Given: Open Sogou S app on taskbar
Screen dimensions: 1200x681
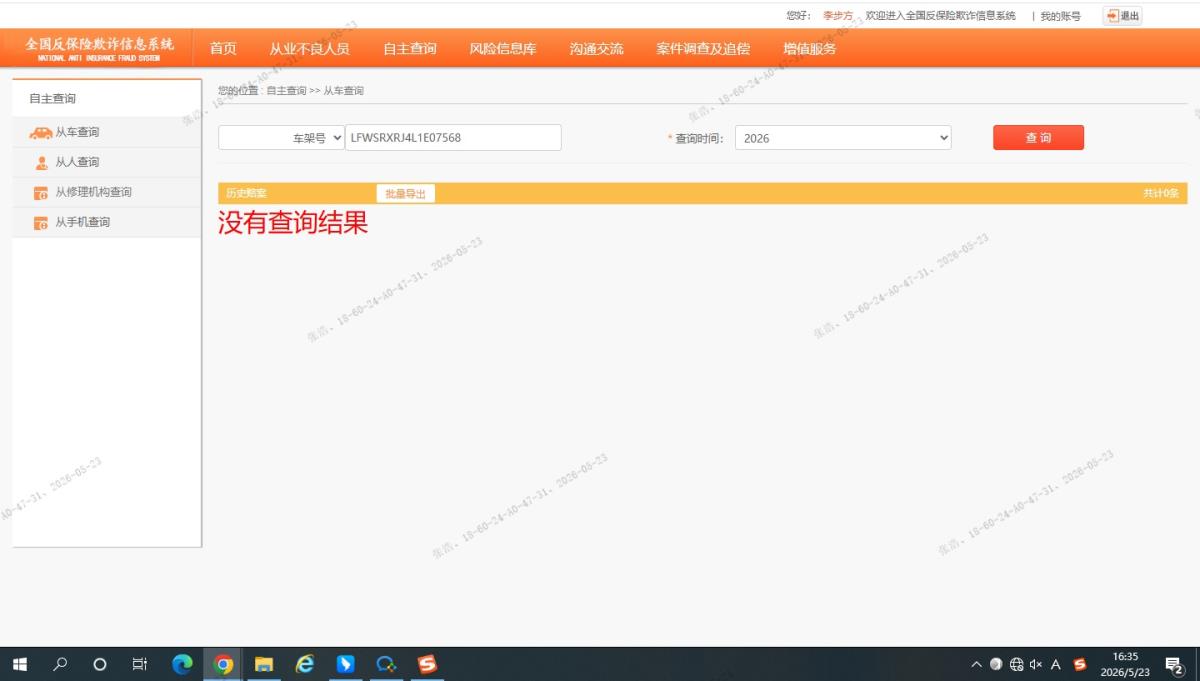Looking at the screenshot, I should click(x=427, y=664).
